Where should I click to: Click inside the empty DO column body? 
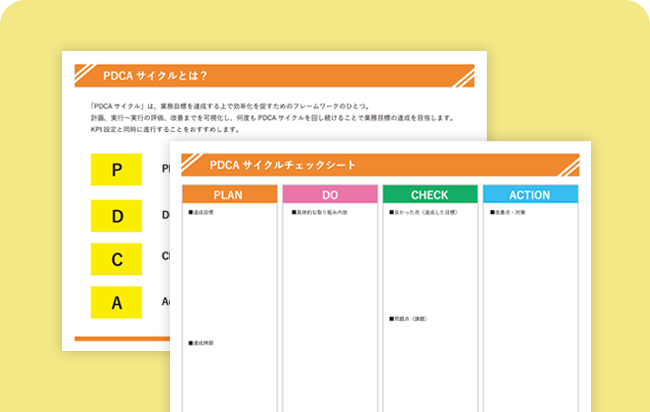coord(329,310)
